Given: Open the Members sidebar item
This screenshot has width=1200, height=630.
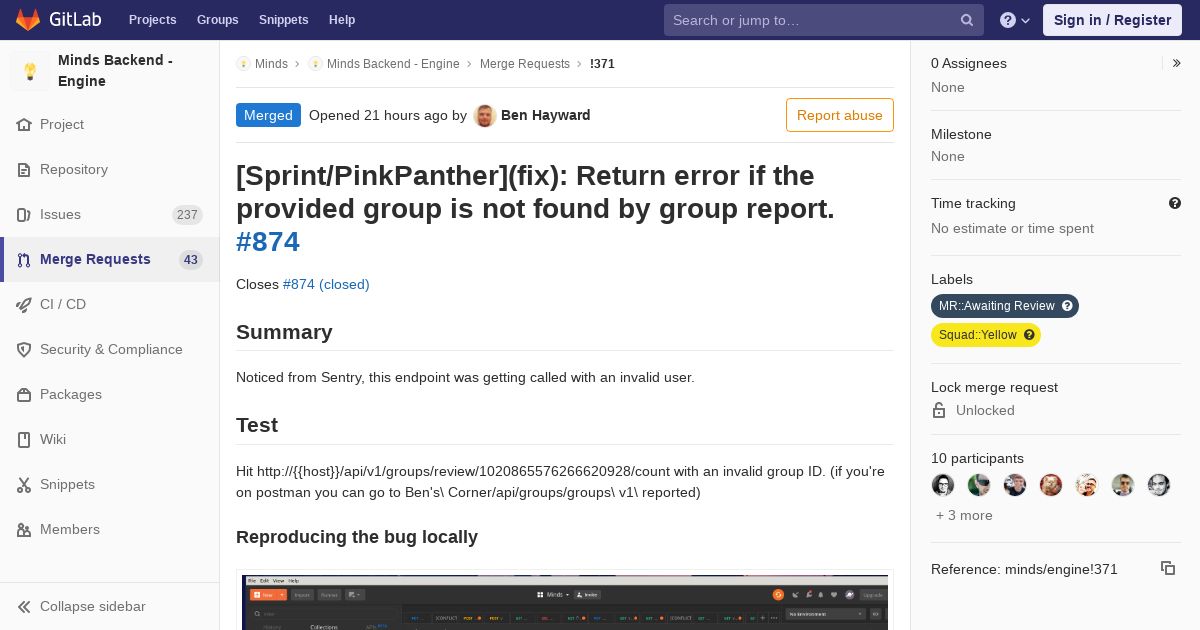Looking at the screenshot, I should coord(110,530).
